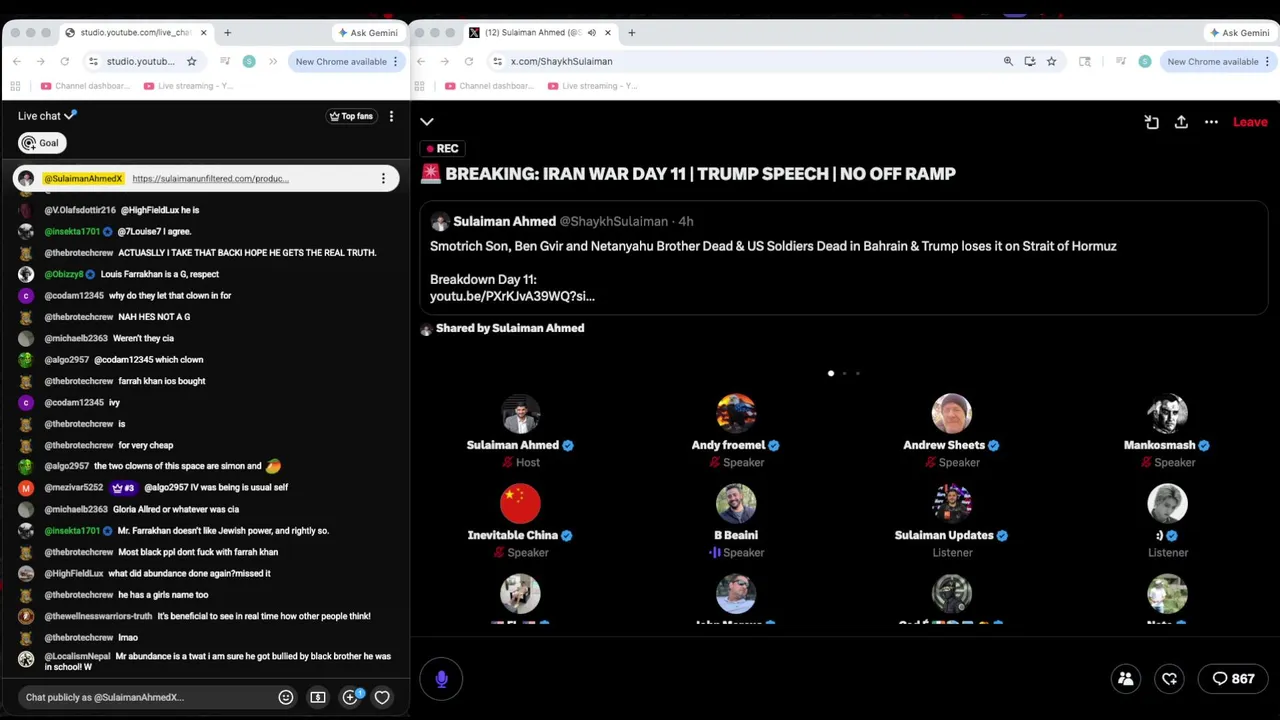The image size is (1280, 720).
Task: Open the Space participants list icon
Action: (1126, 679)
